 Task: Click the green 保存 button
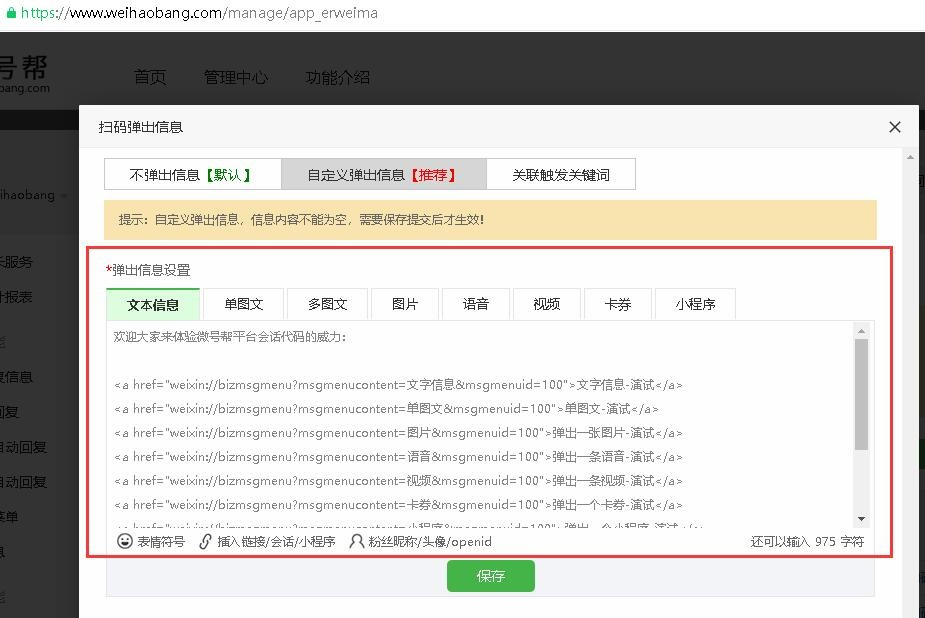click(x=491, y=576)
